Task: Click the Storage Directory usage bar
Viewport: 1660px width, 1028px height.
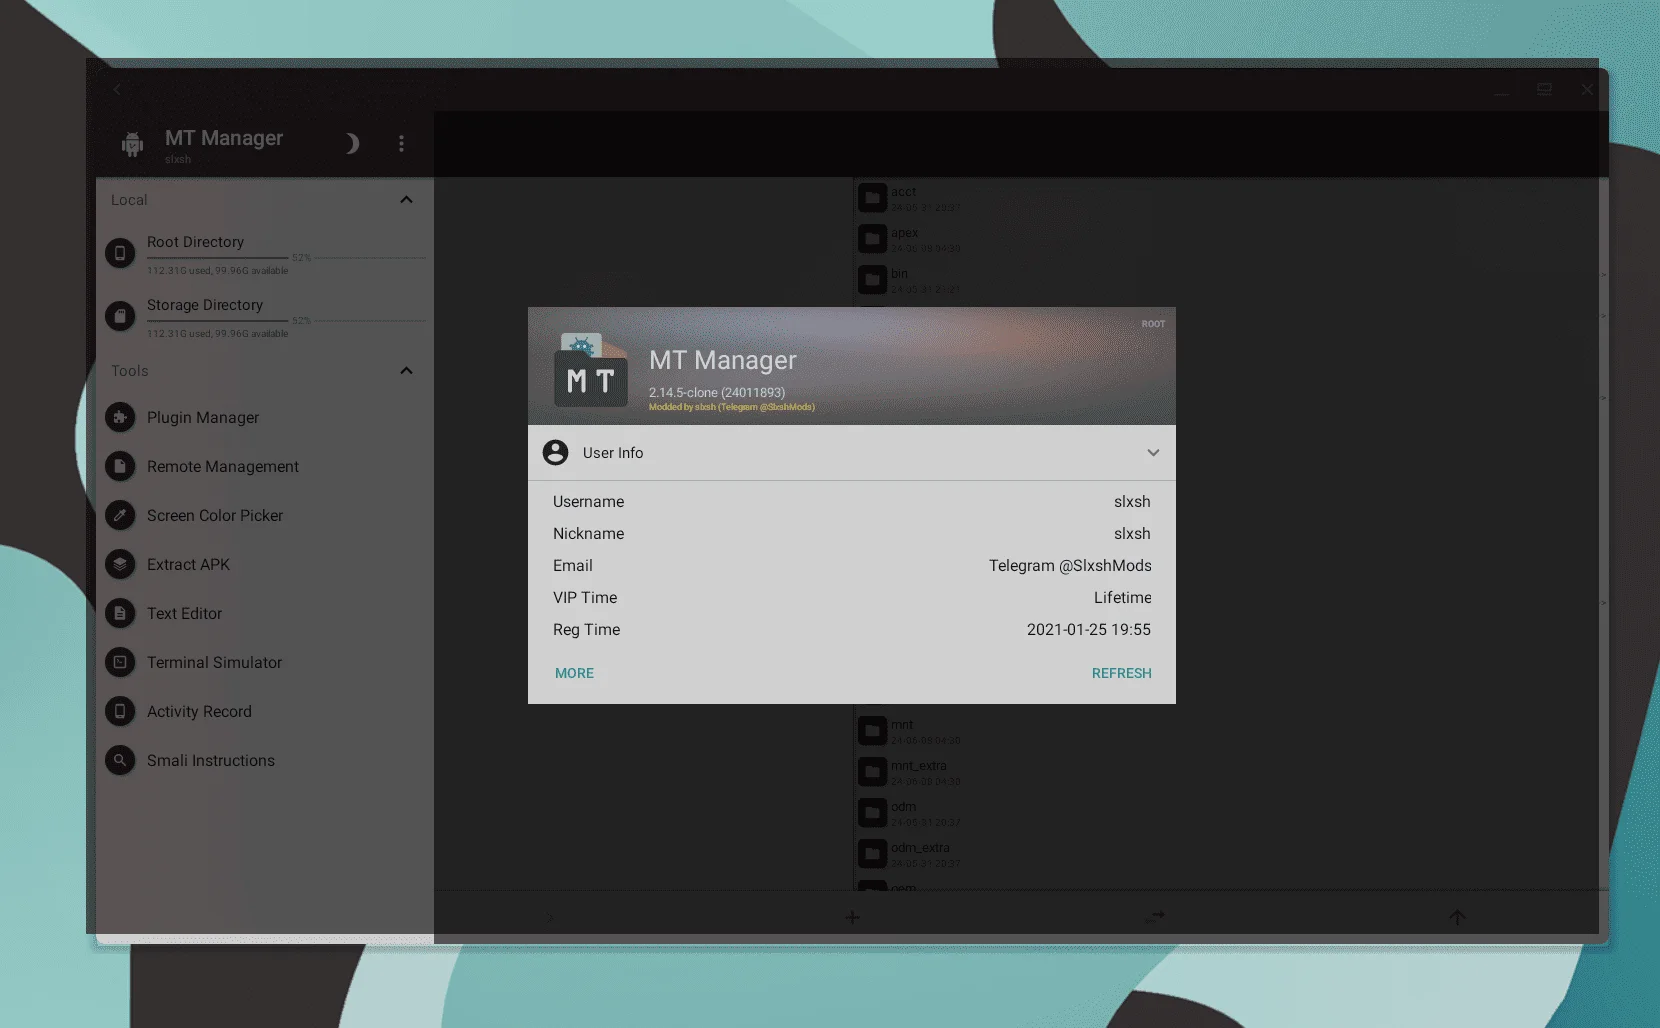Action: coord(286,321)
